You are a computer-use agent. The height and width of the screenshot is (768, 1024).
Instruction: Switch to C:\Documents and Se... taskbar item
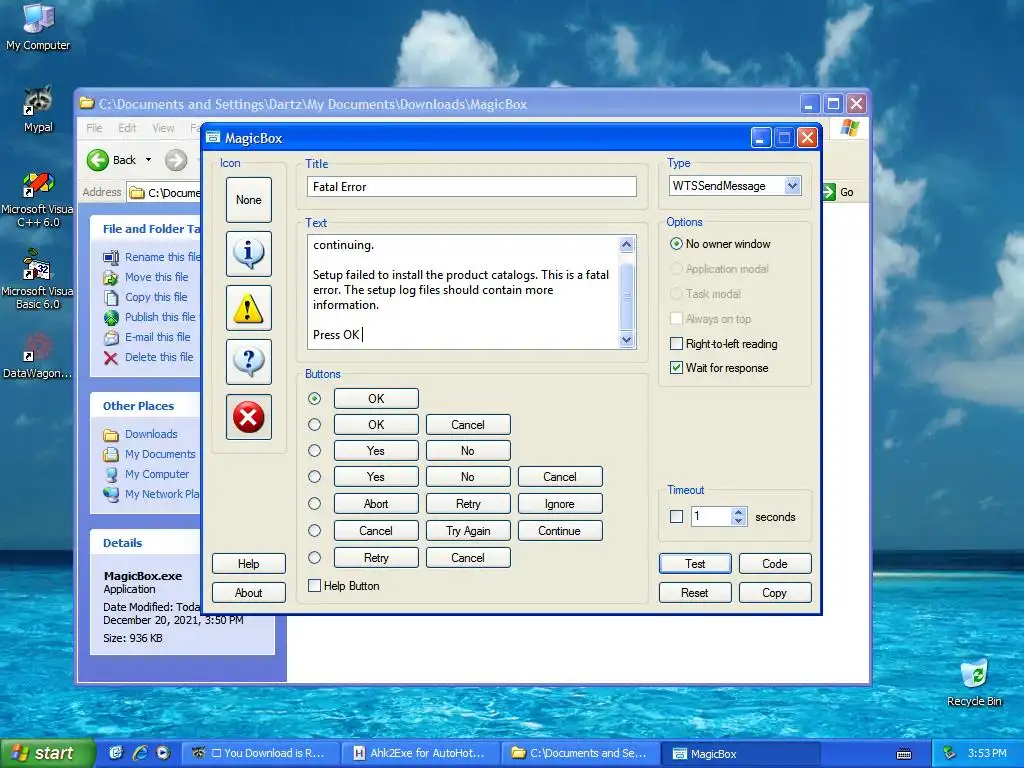[x=581, y=753]
